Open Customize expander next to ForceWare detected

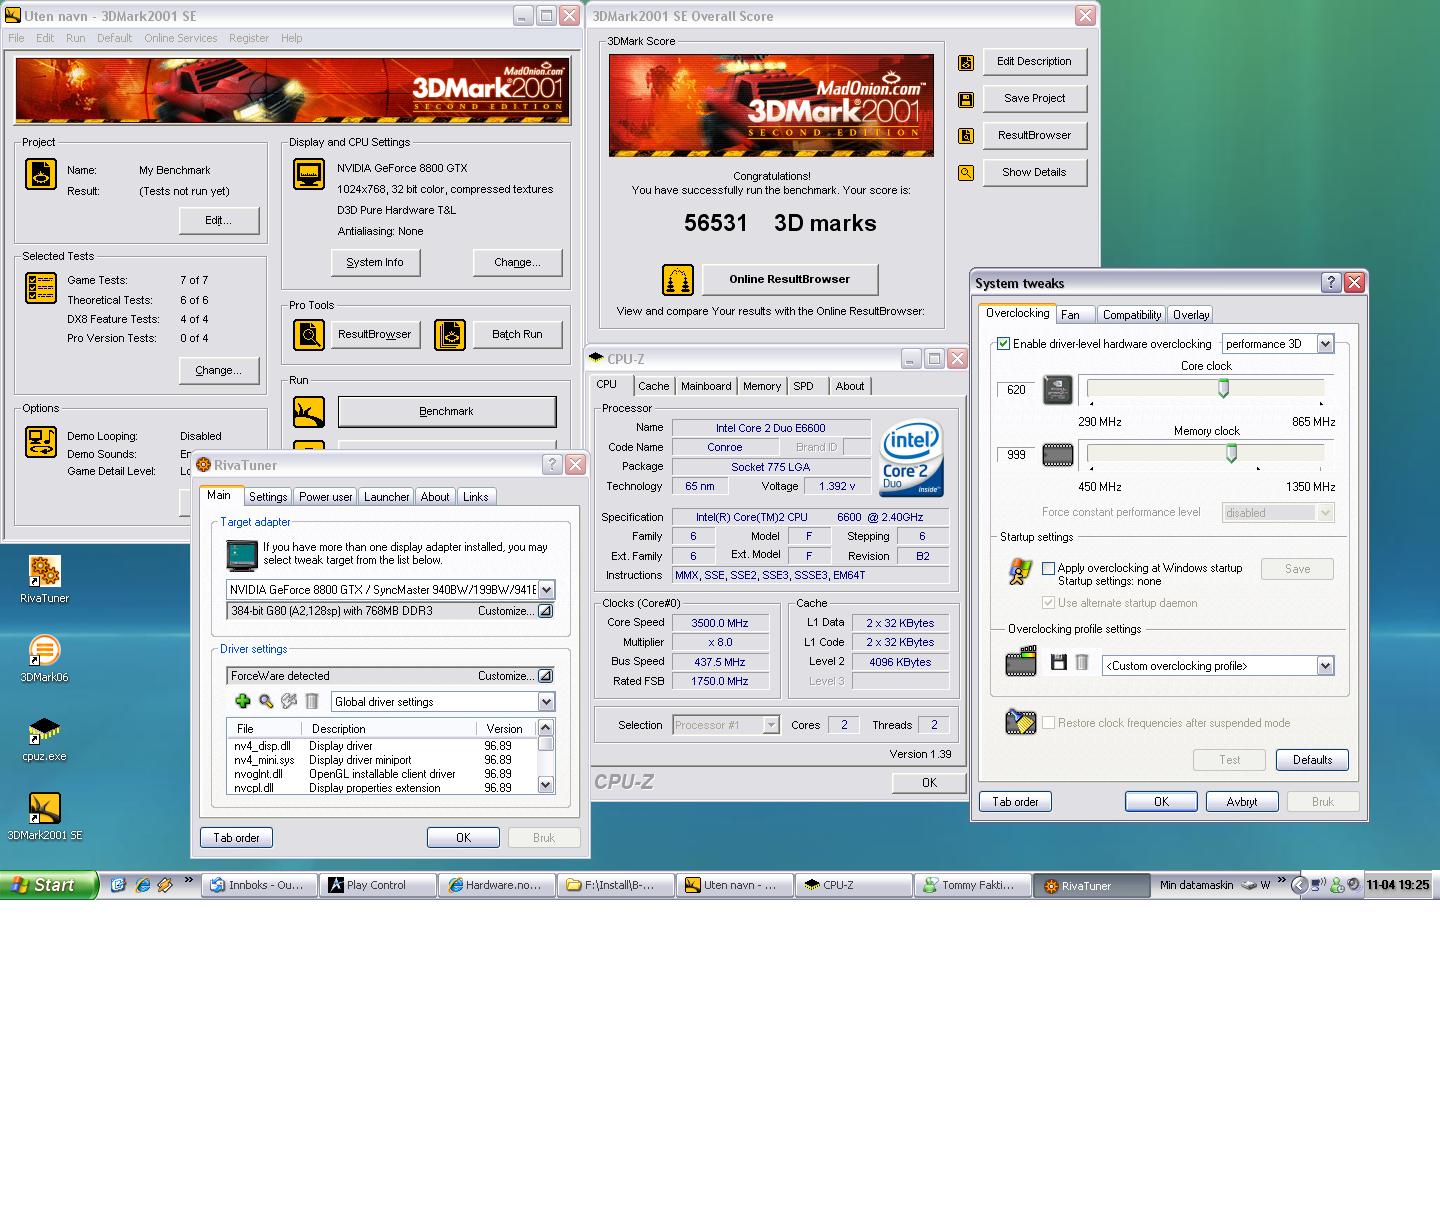pyautogui.click(x=545, y=676)
